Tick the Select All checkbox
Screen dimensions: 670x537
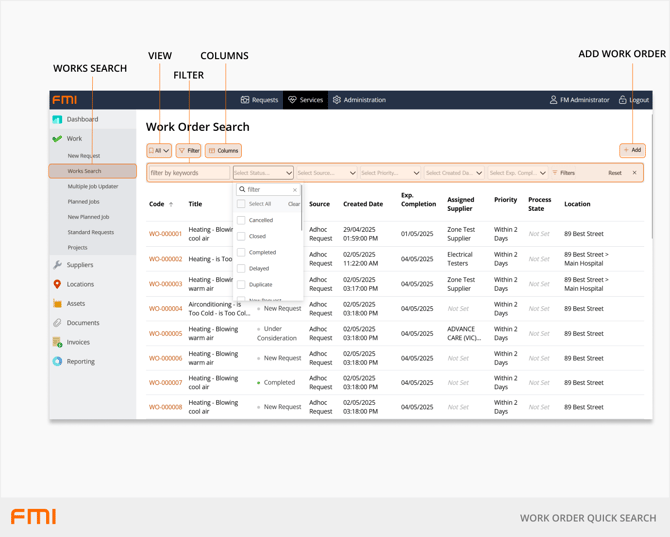241,204
